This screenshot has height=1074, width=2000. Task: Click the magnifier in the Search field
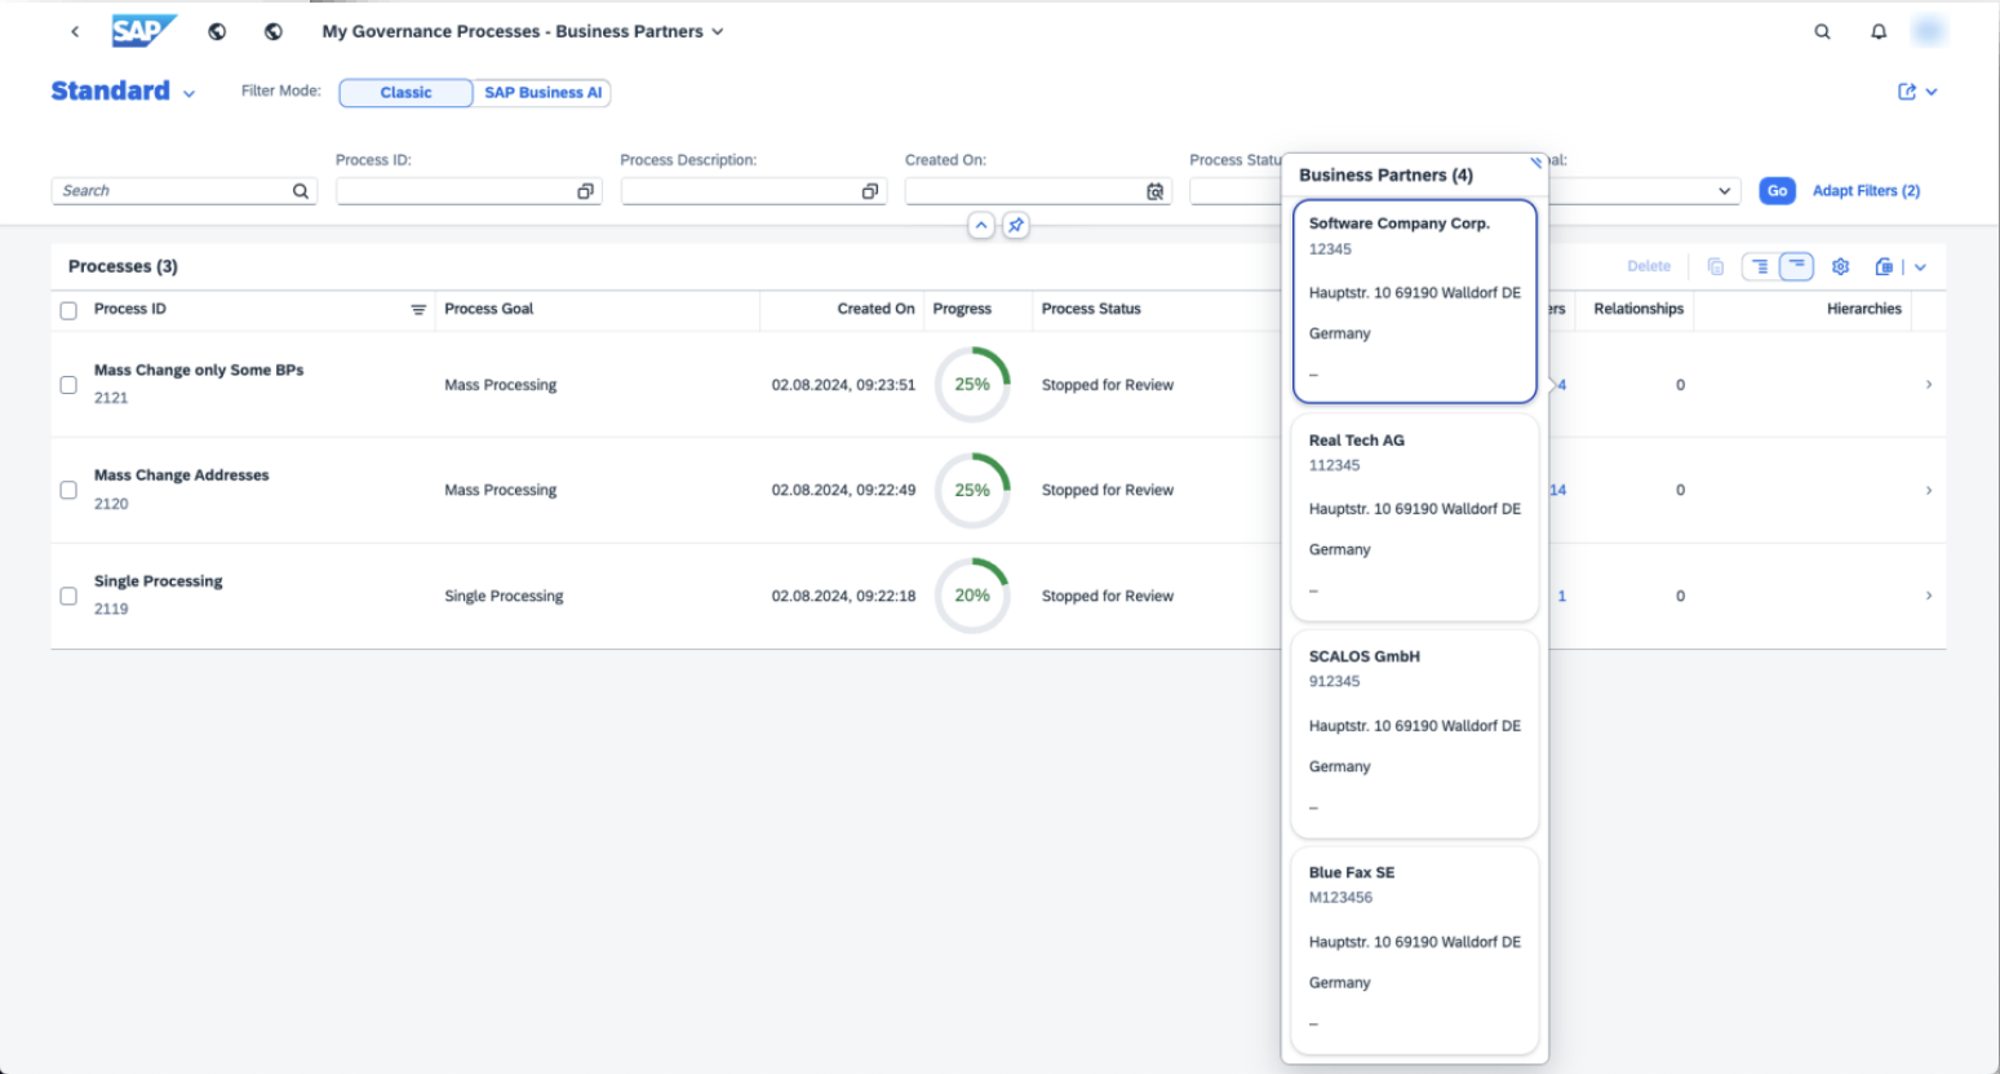click(300, 191)
